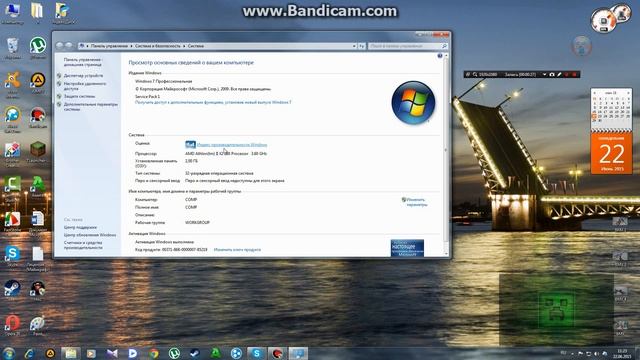Screen dimensions: 640x360
Task: Open 'Центр обновления Windows' sidebar link
Action: point(90,235)
